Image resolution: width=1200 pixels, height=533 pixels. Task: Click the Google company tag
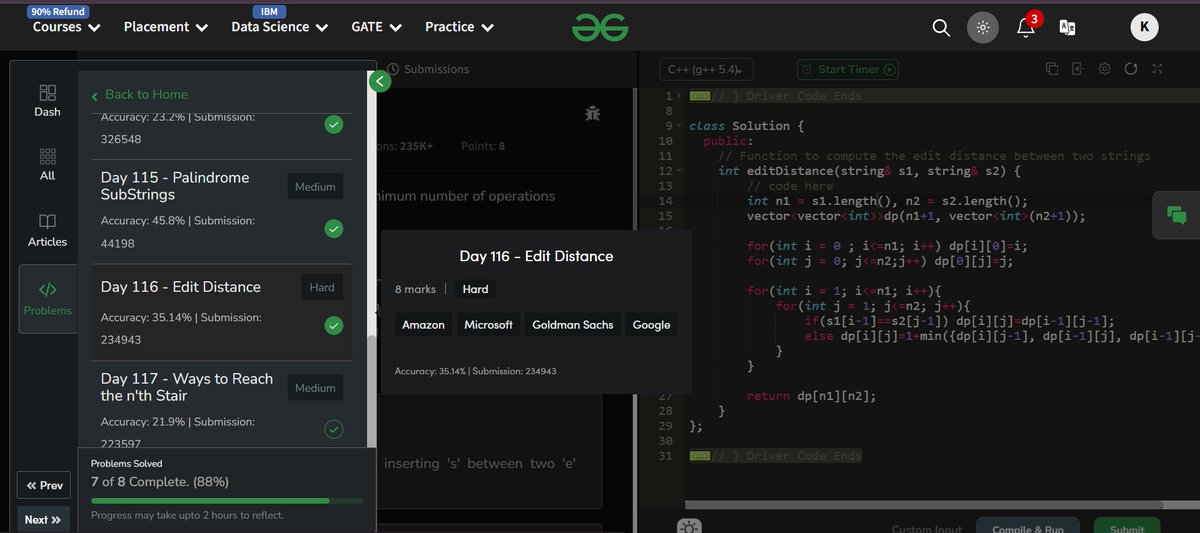click(651, 325)
